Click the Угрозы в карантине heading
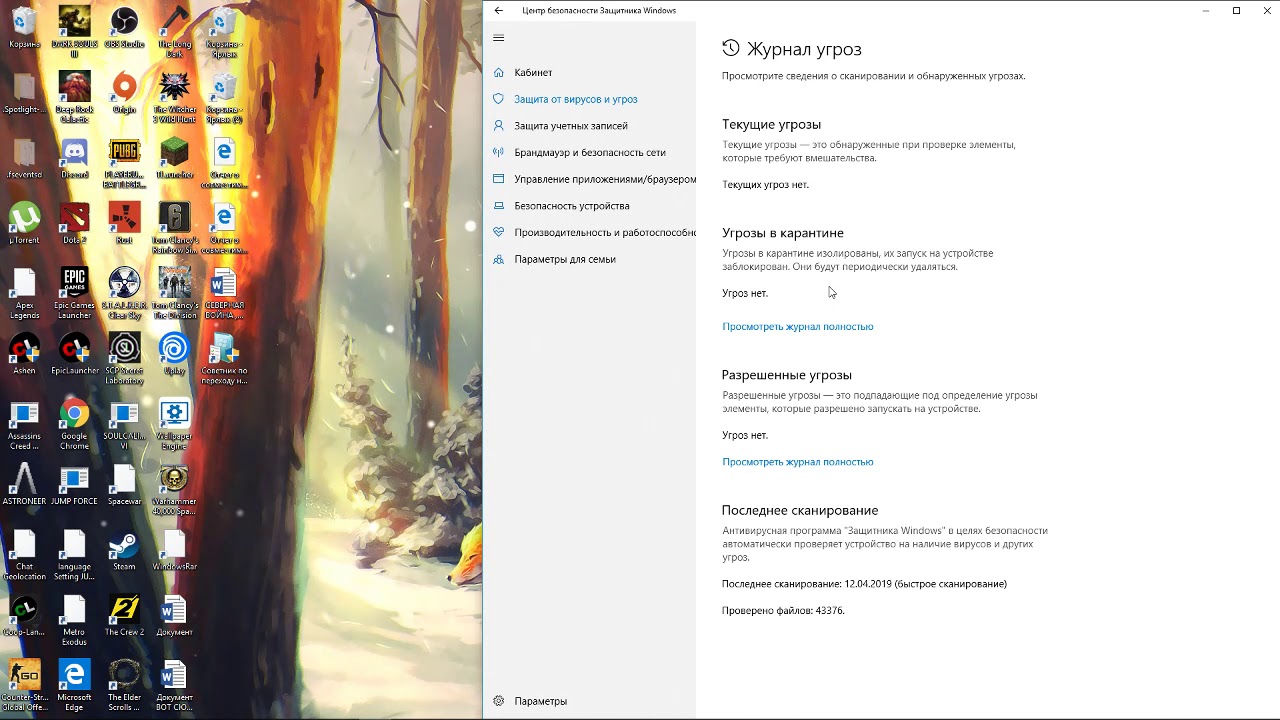Screen dimensions: 1280x720 coord(783,233)
